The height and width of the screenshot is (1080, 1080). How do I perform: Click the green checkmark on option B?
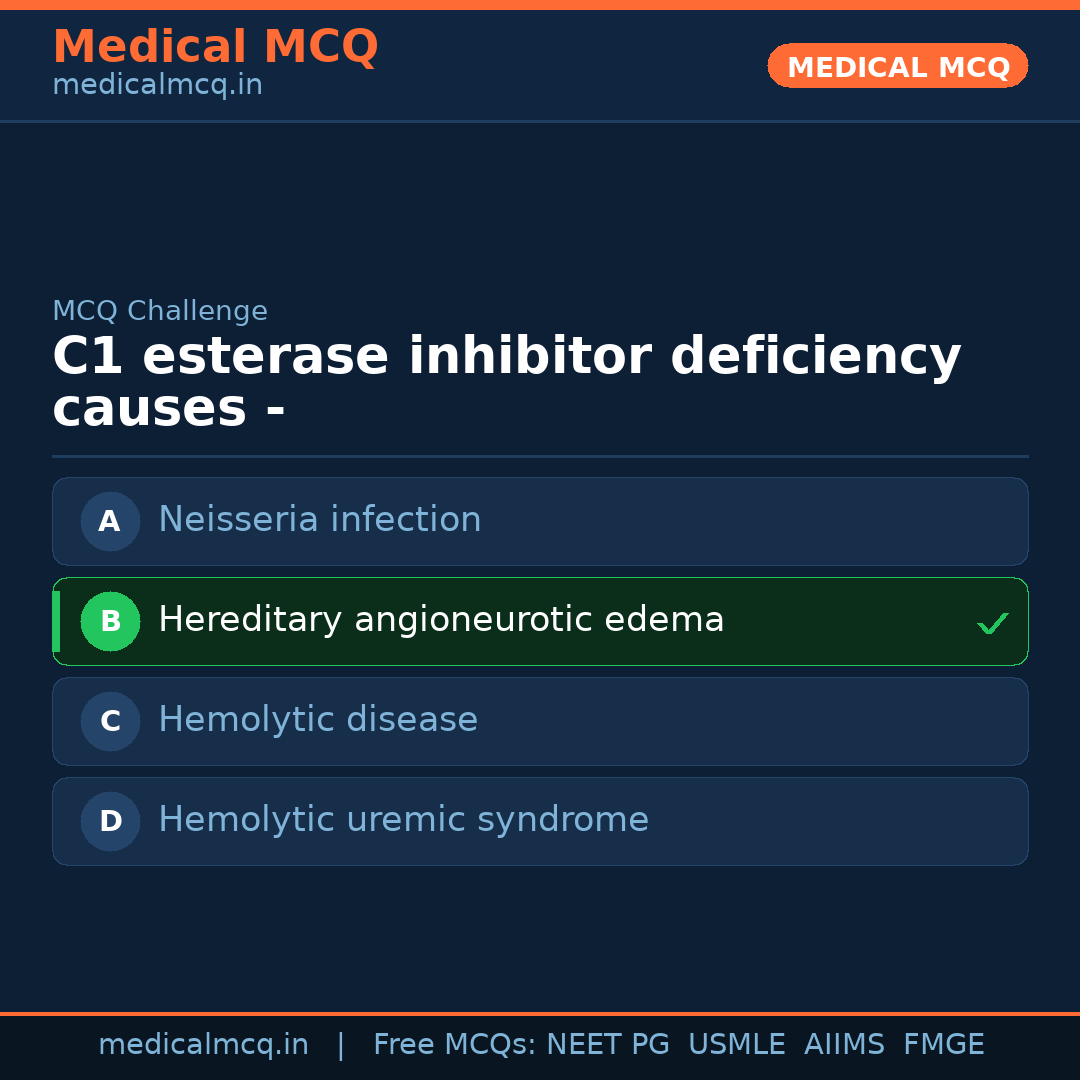(992, 624)
